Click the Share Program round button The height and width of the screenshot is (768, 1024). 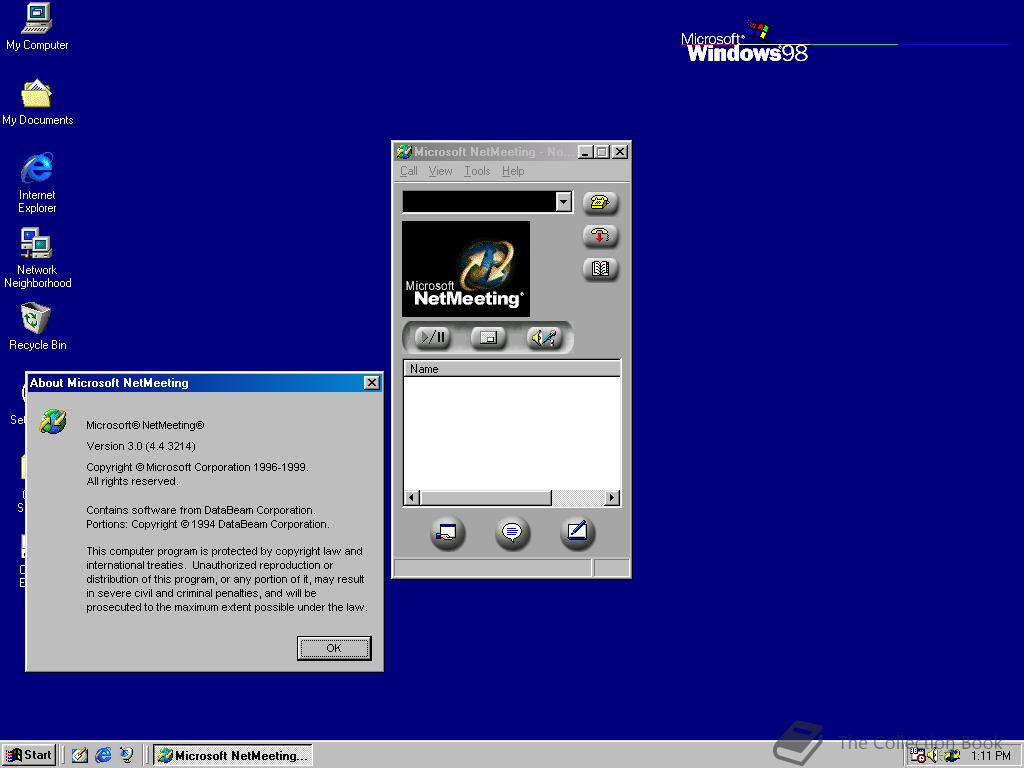(447, 532)
